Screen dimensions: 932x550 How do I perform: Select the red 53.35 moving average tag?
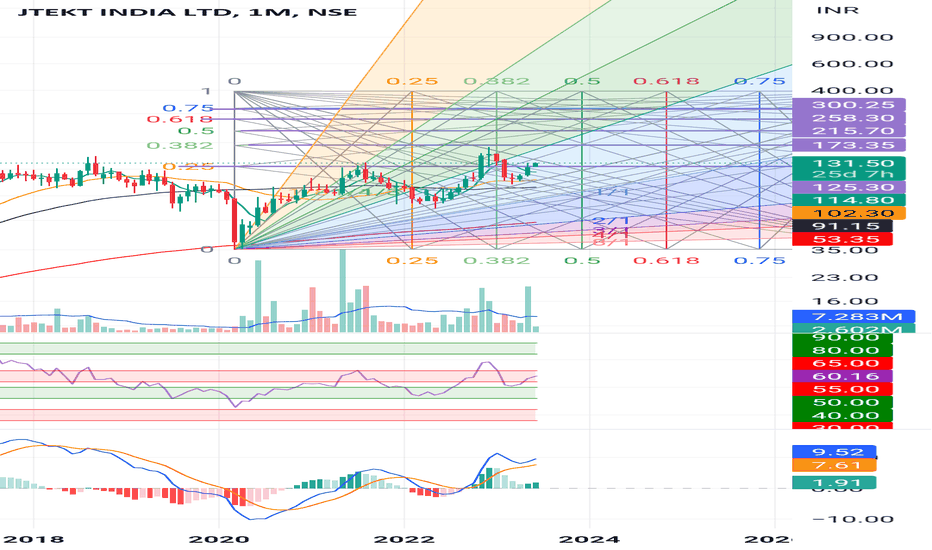click(843, 240)
